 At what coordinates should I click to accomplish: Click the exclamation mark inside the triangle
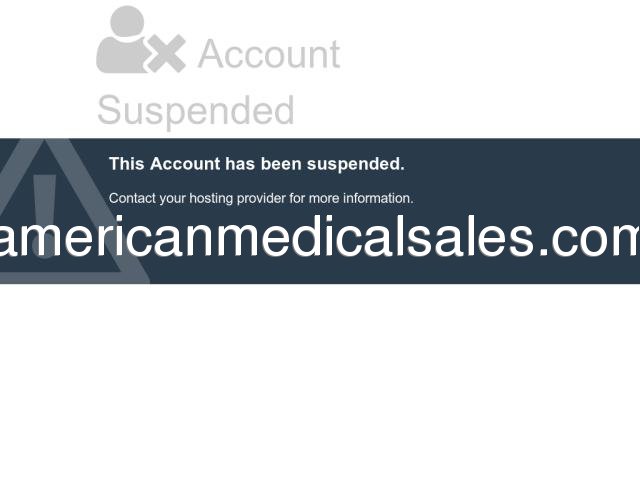tap(44, 216)
